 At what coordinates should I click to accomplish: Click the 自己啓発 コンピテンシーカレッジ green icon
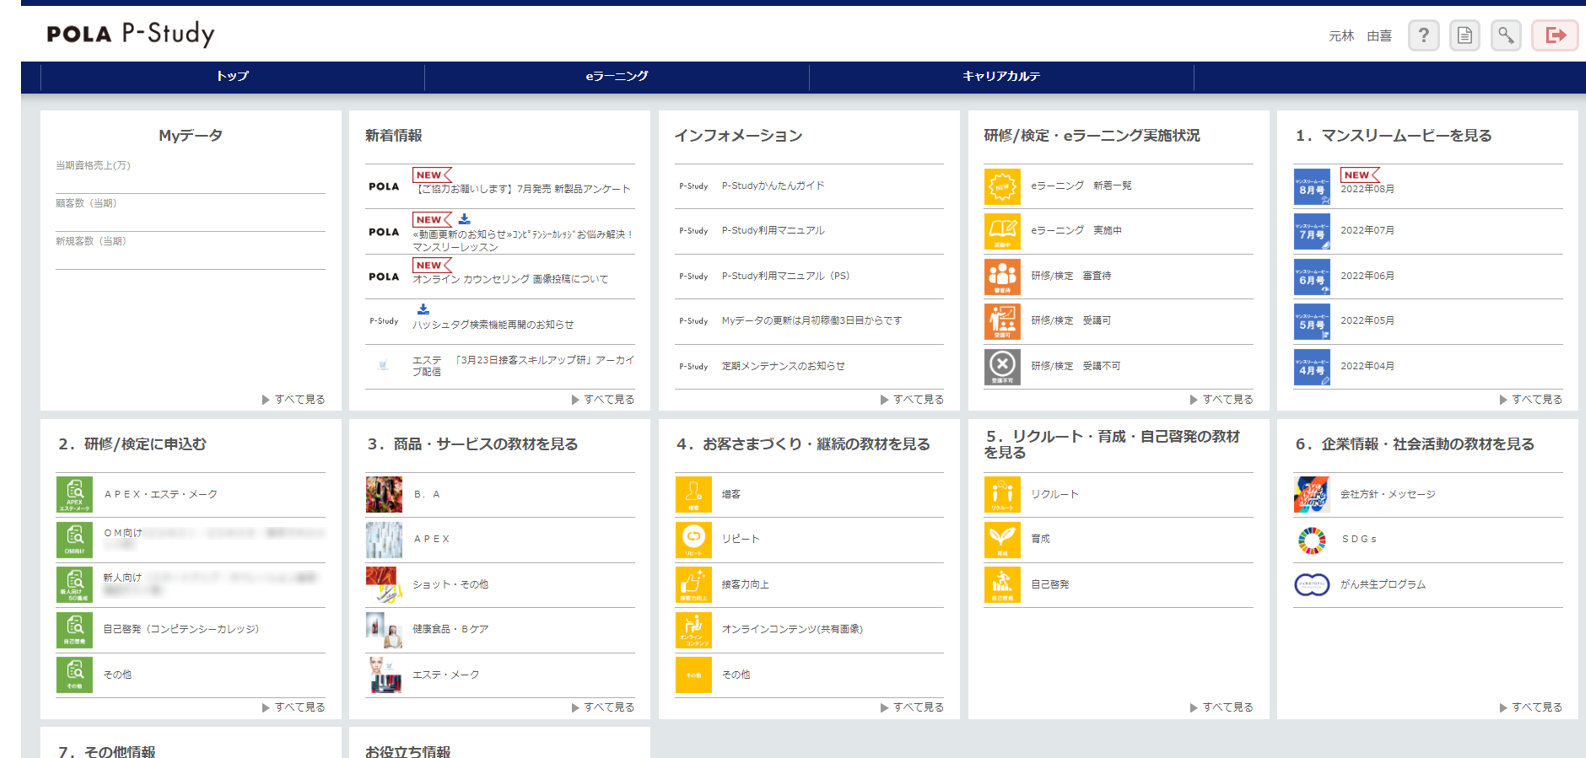pyautogui.click(x=74, y=629)
